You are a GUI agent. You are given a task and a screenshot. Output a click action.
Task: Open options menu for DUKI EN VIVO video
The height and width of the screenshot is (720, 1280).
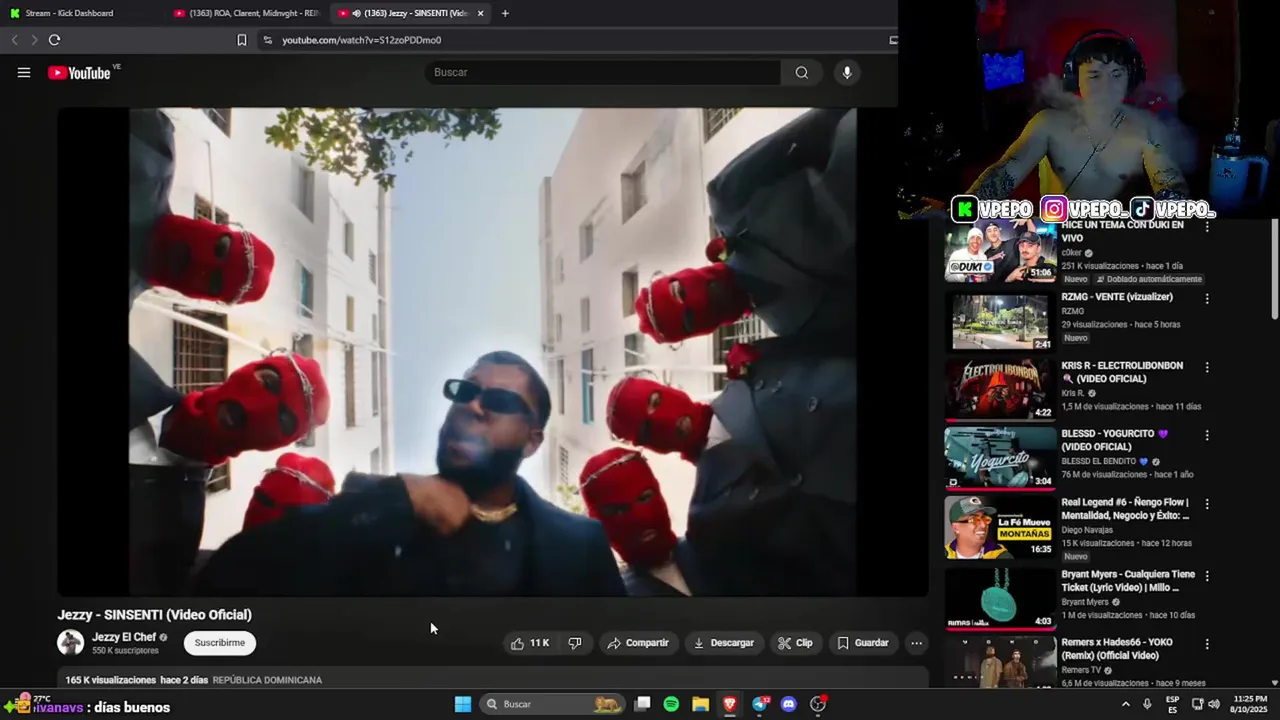[1207, 227]
